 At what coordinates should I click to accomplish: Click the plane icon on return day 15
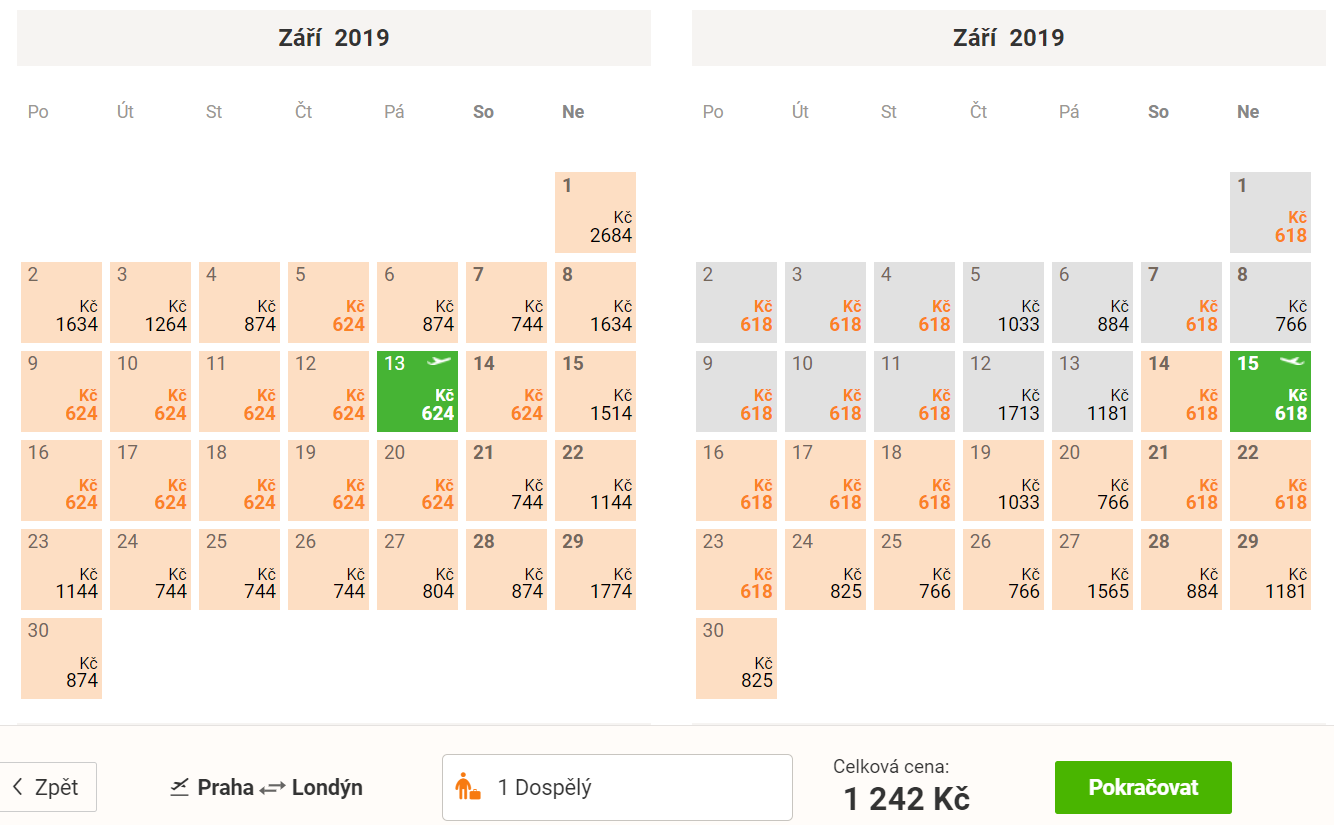tap(1292, 362)
